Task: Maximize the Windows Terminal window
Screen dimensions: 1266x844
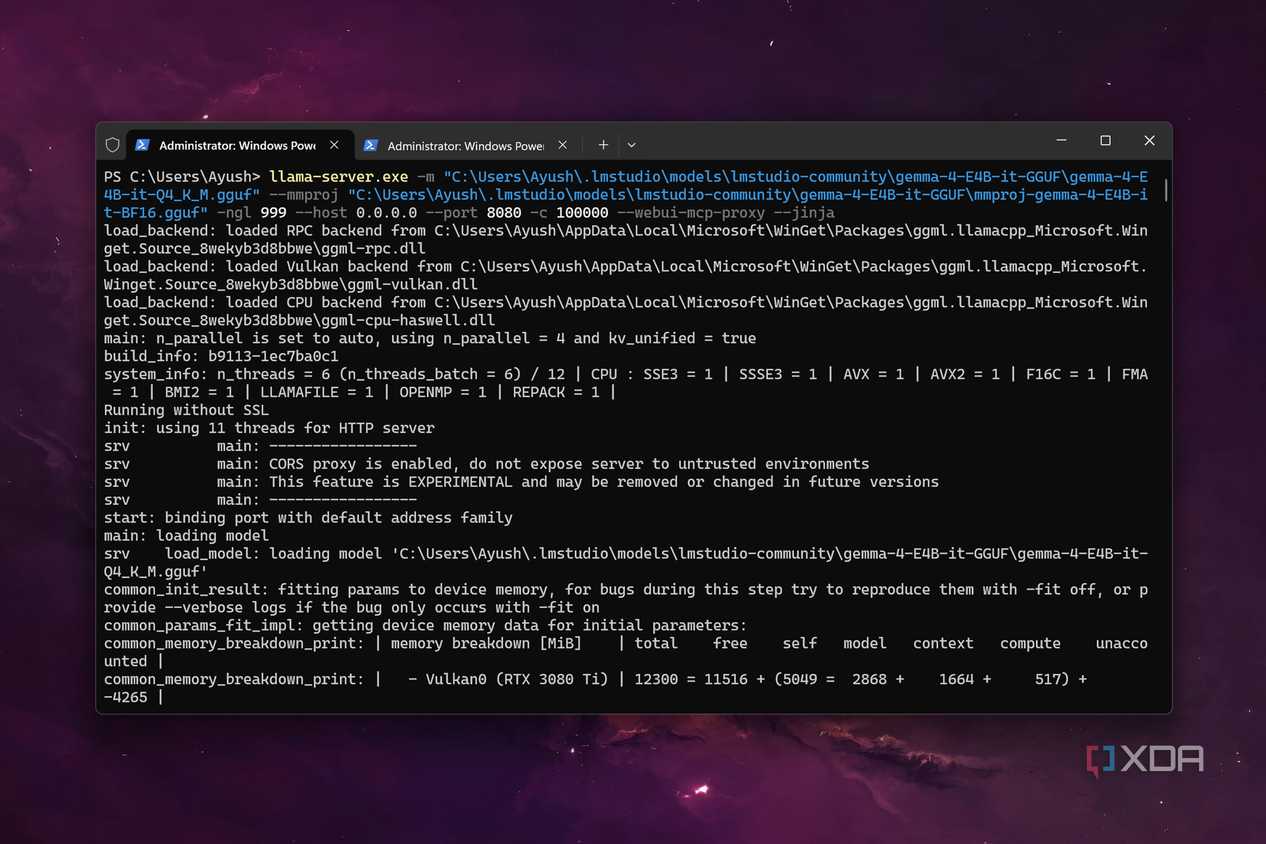Action: coord(1105,141)
